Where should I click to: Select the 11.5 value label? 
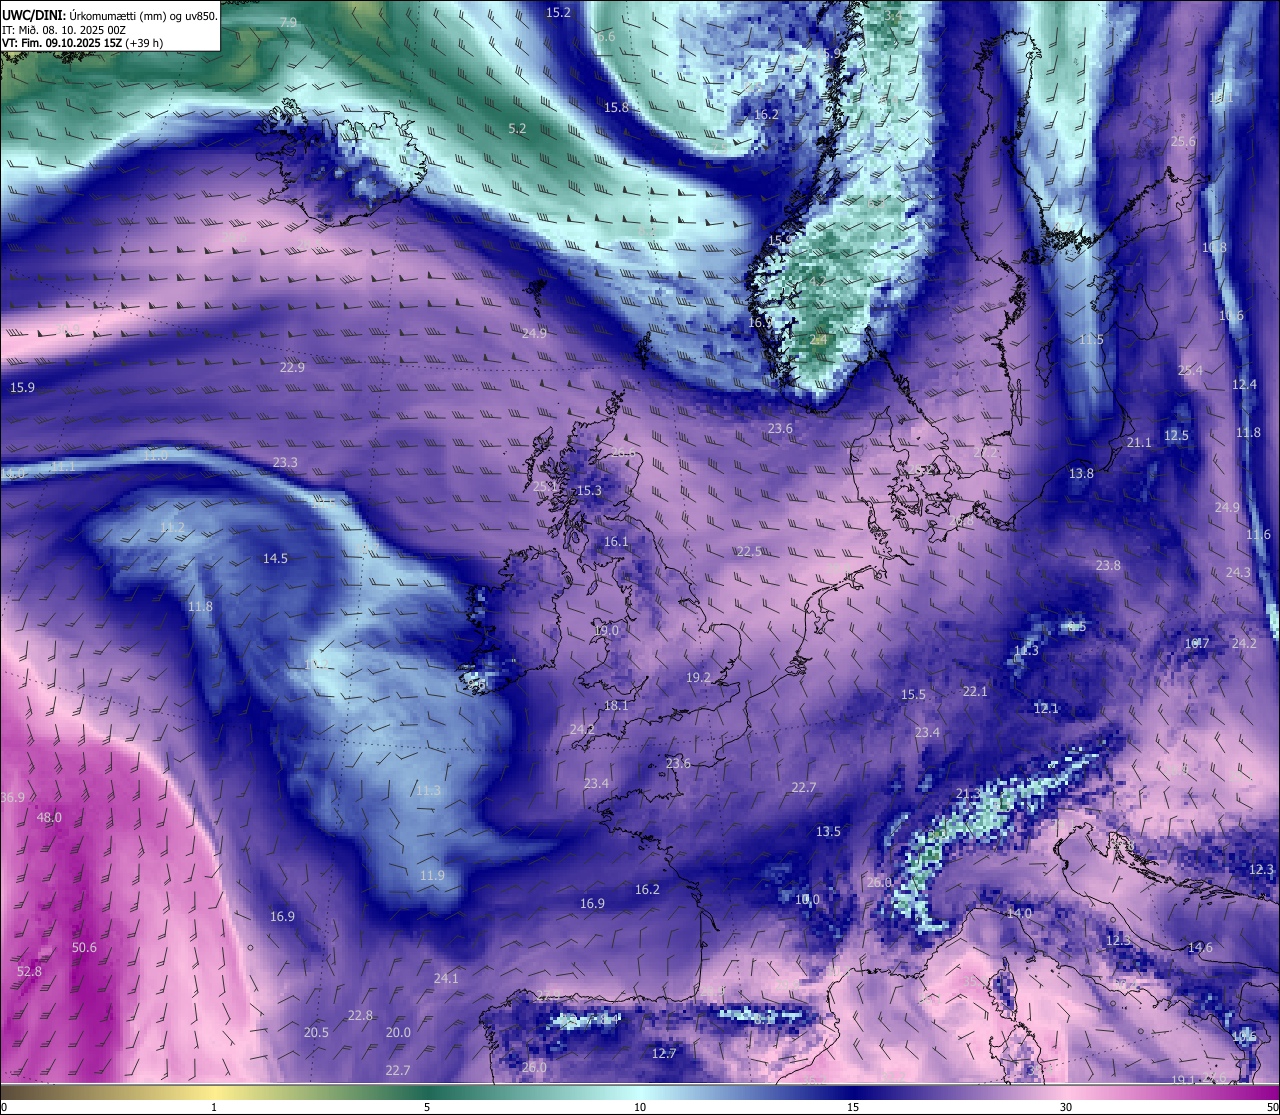click(1091, 339)
